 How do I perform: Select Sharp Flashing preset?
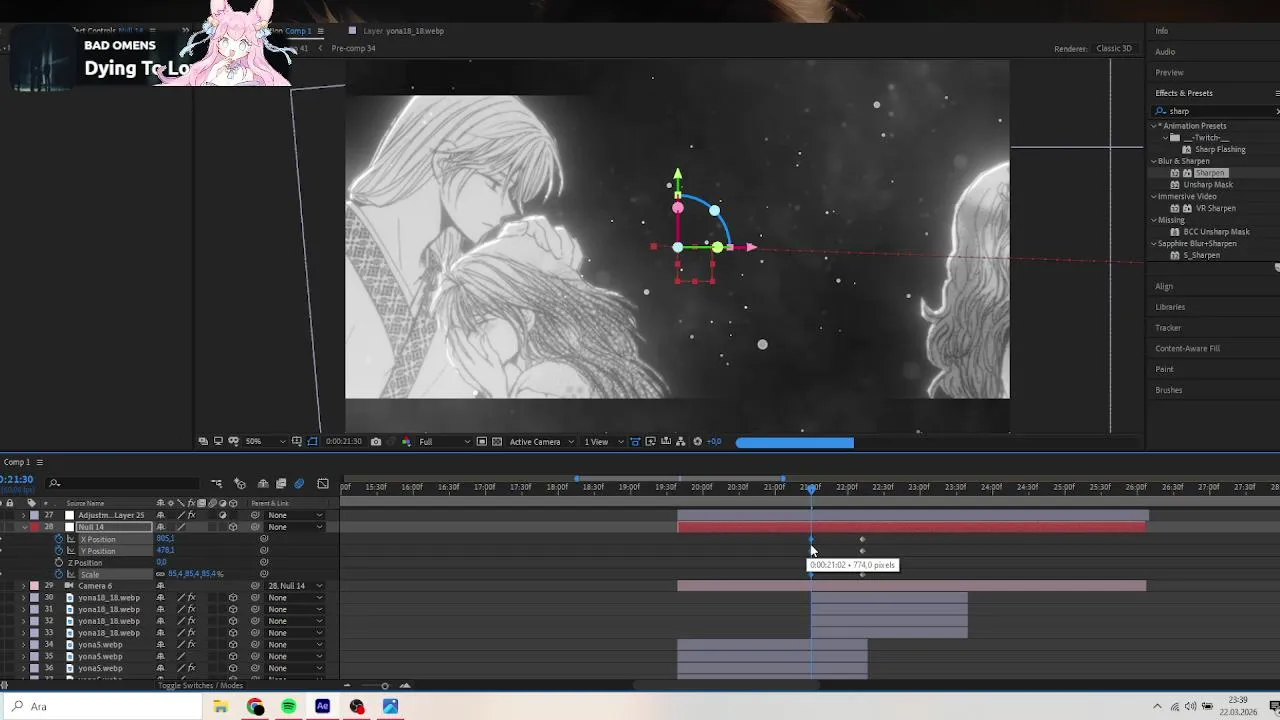pyautogui.click(x=1220, y=150)
